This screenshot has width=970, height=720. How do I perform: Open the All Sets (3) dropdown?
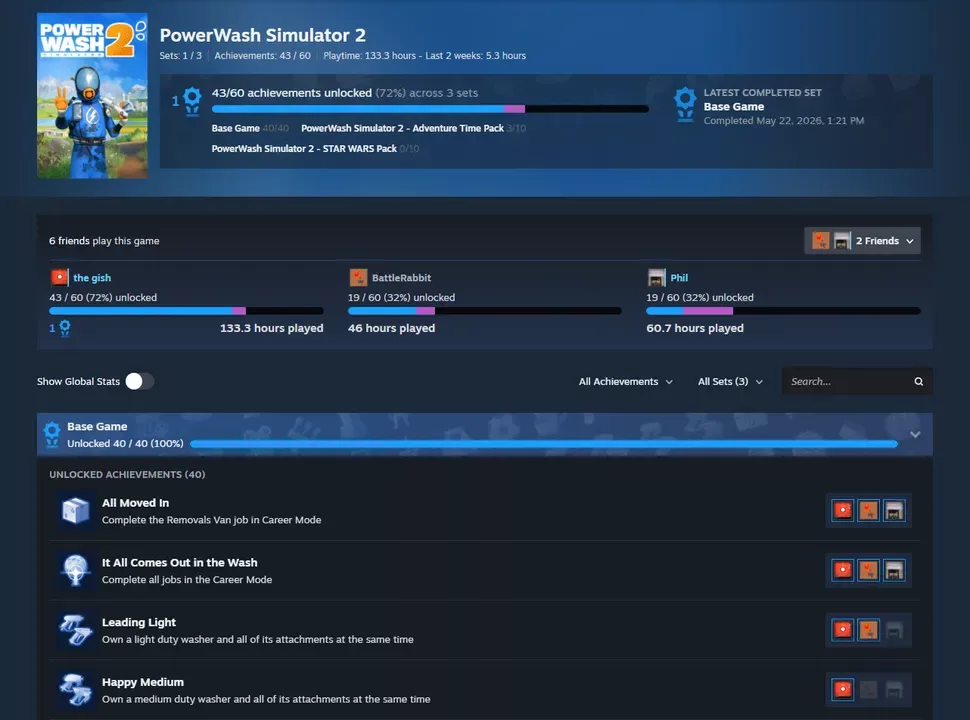pyautogui.click(x=730, y=382)
